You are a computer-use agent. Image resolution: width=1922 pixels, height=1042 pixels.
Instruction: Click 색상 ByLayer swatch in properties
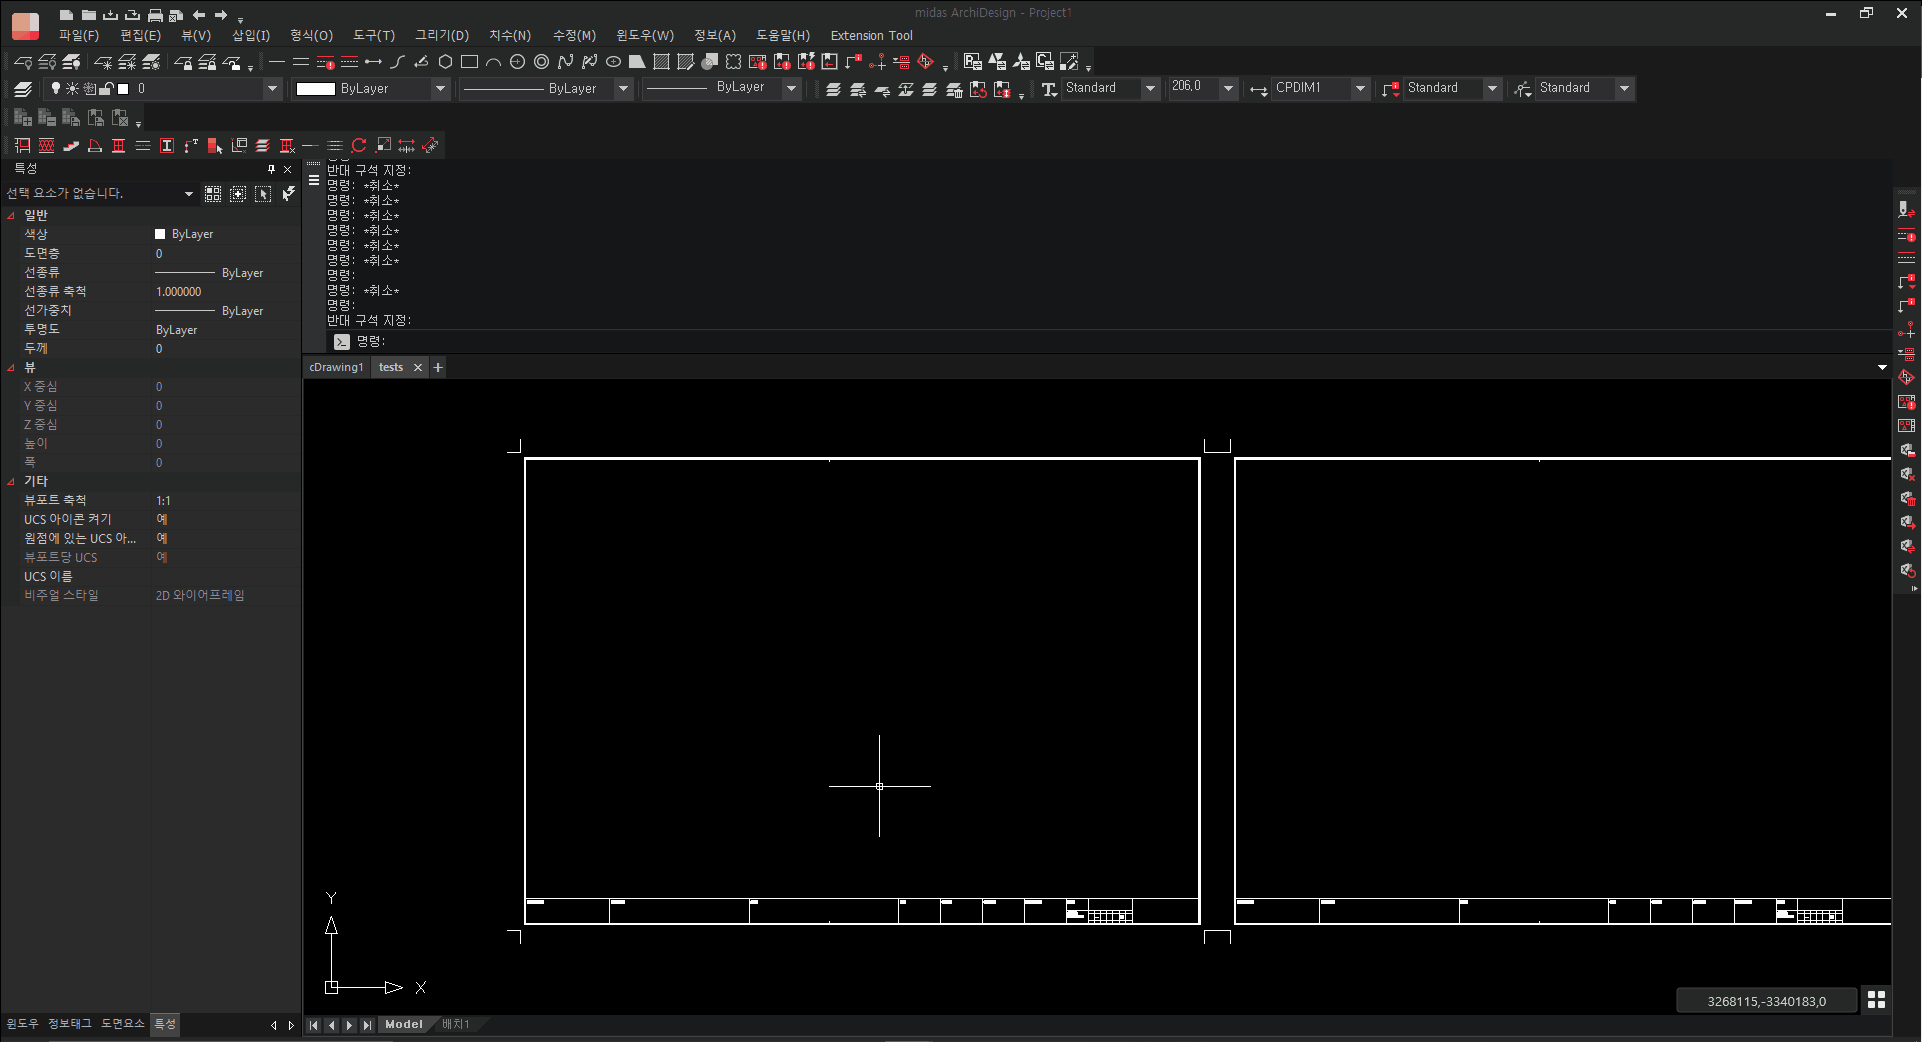(x=160, y=234)
